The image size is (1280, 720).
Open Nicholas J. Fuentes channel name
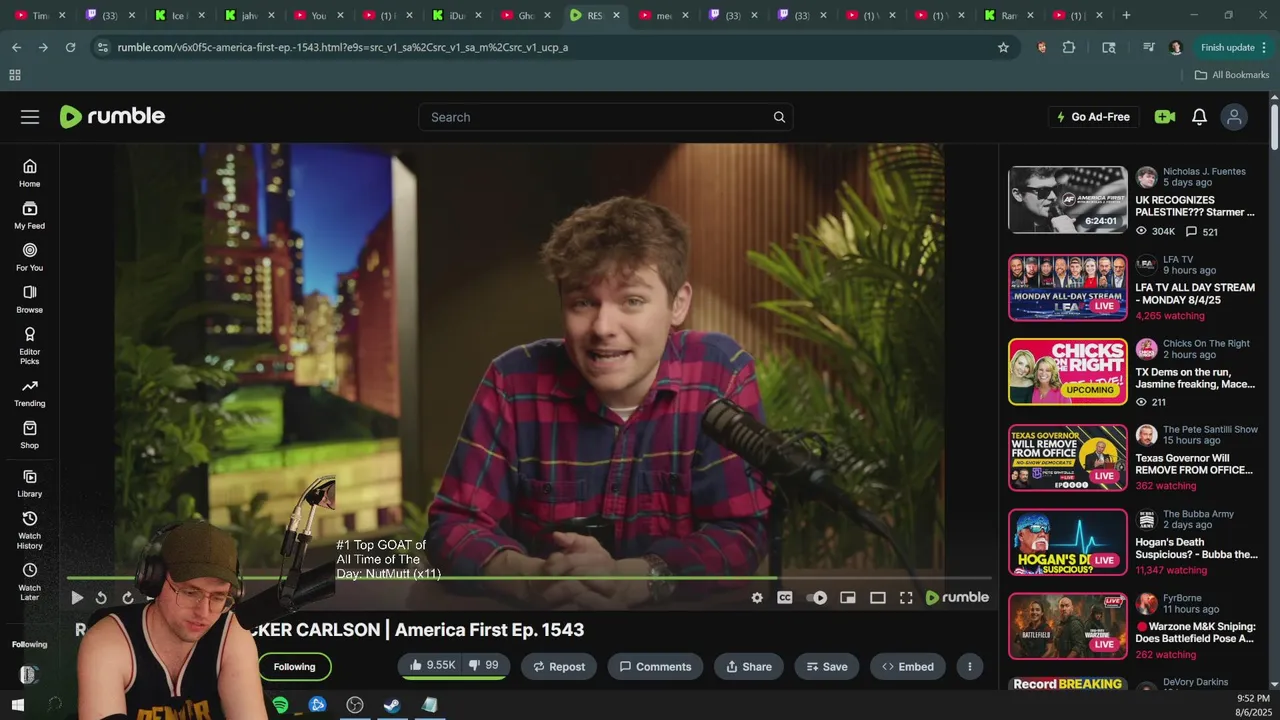1204,171
